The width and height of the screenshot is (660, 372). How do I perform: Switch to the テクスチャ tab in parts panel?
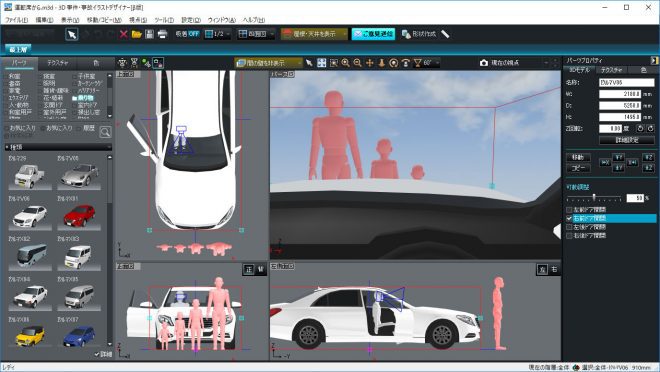[x=58, y=63]
